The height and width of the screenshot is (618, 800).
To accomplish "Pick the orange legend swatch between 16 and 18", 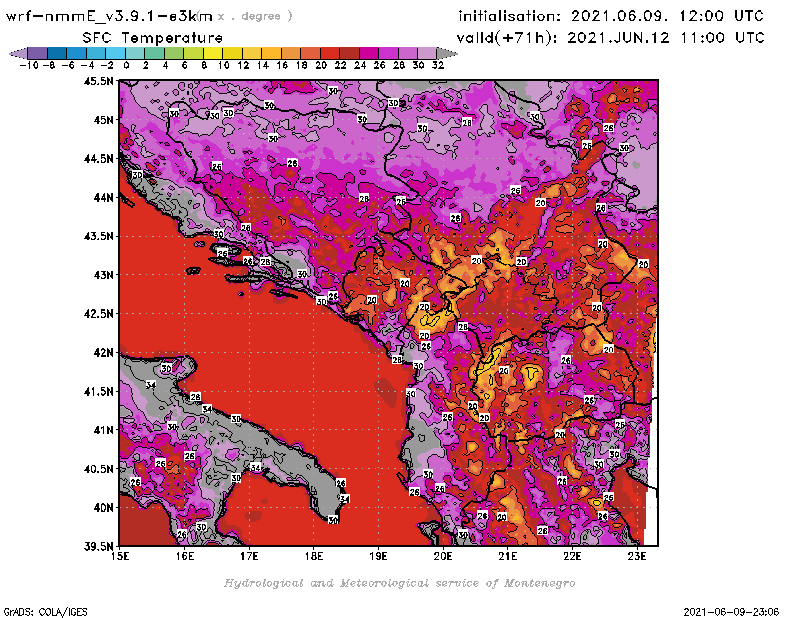I will click(x=291, y=53).
